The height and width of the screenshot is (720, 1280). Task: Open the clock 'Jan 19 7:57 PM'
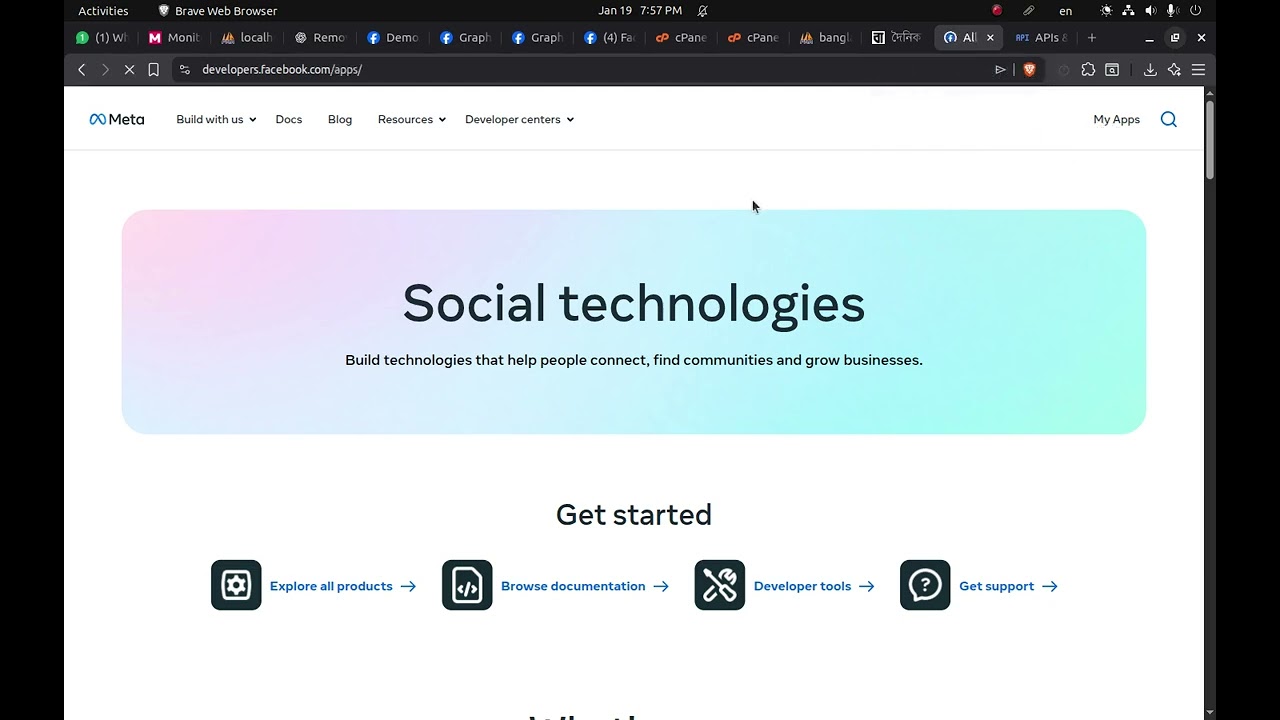640,10
